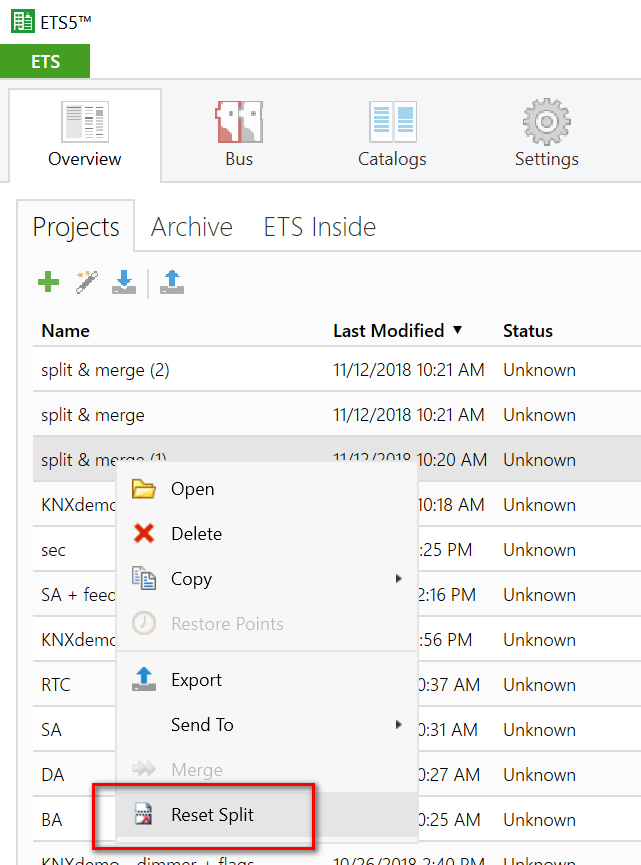Click the Reset Split document icon
Screen dimensions: 641x865
143,814
